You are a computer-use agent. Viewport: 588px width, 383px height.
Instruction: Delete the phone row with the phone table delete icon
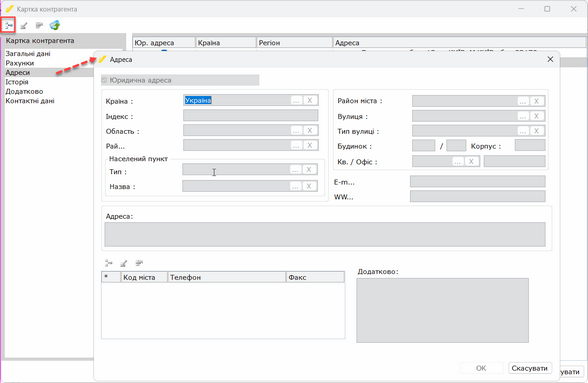(x=139, y=263)
